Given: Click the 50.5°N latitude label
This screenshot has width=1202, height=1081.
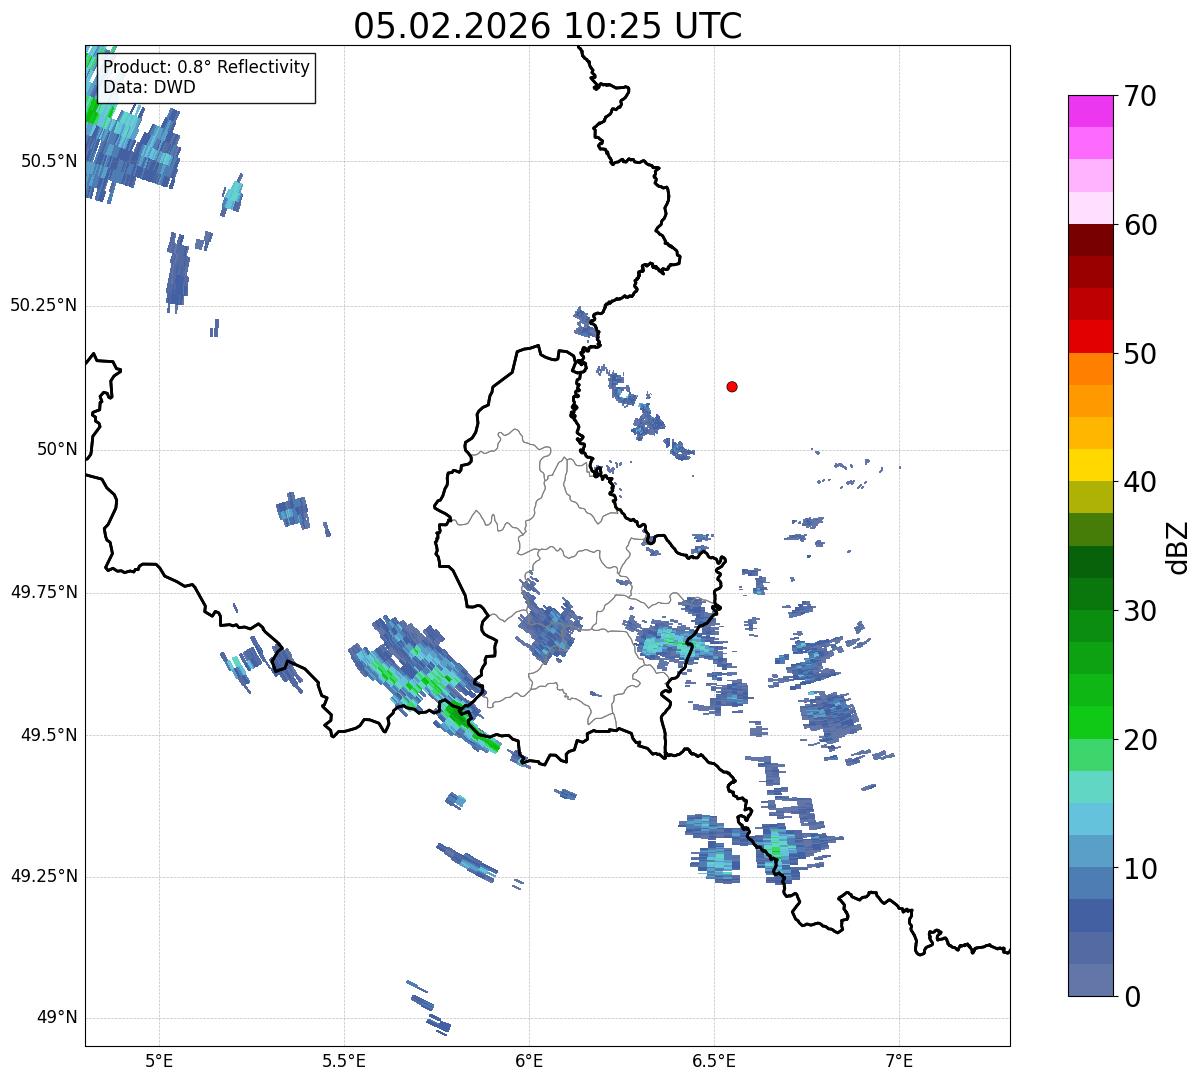Looking at the screenshot, I should (48, 161).
